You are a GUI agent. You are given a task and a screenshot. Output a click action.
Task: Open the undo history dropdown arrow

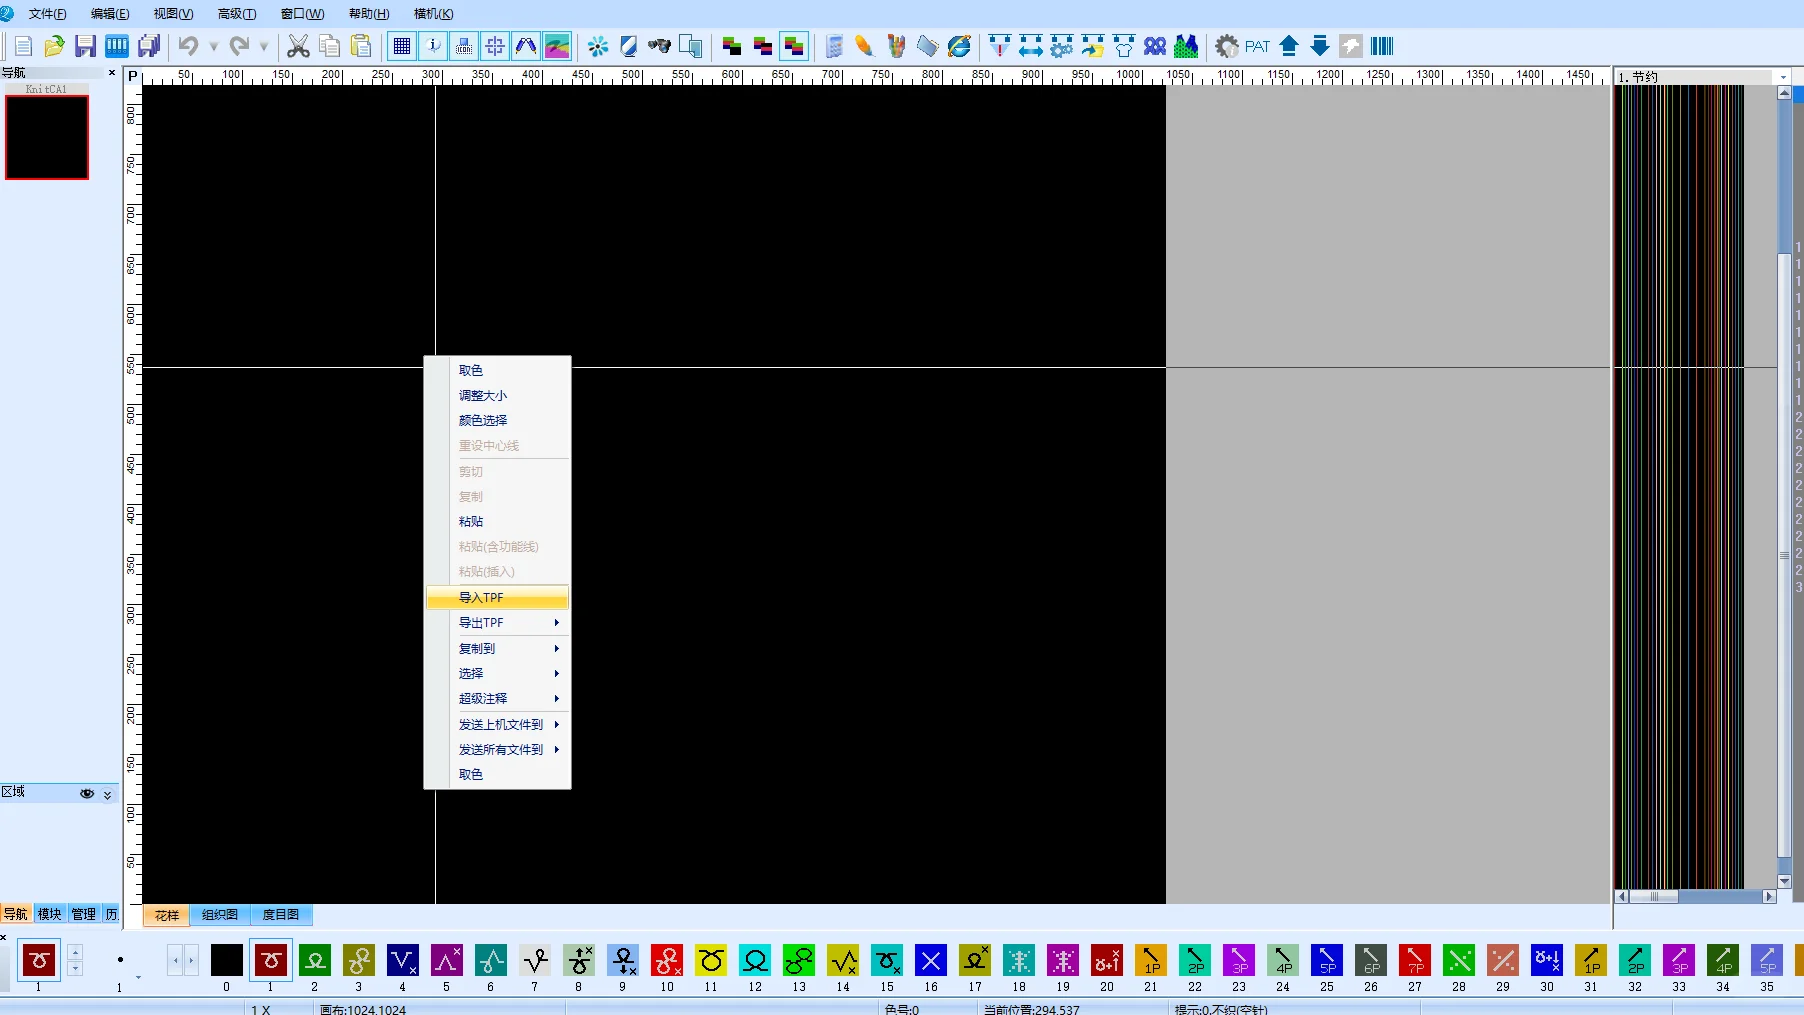point(213,46)
